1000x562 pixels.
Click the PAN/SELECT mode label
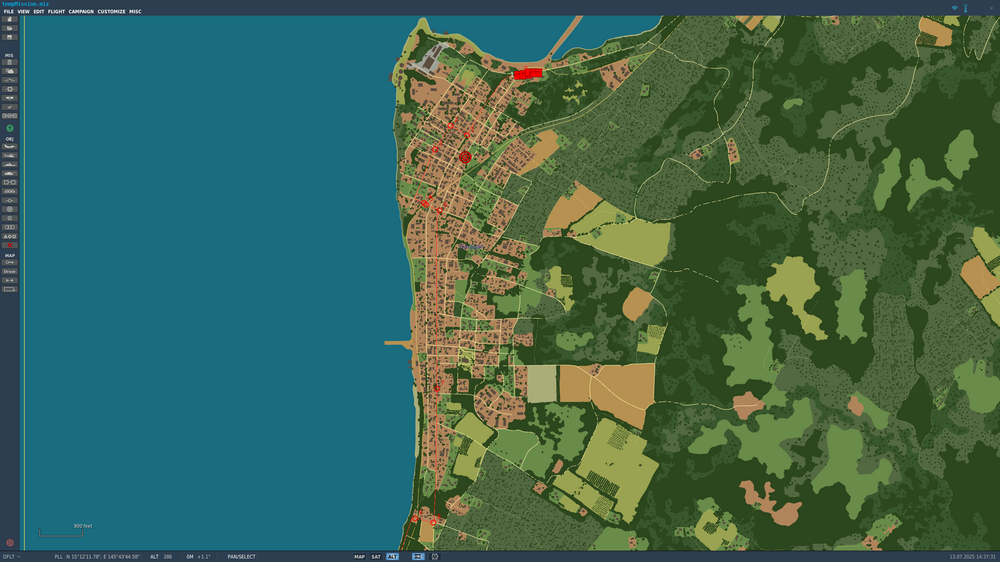pos(241,557)
